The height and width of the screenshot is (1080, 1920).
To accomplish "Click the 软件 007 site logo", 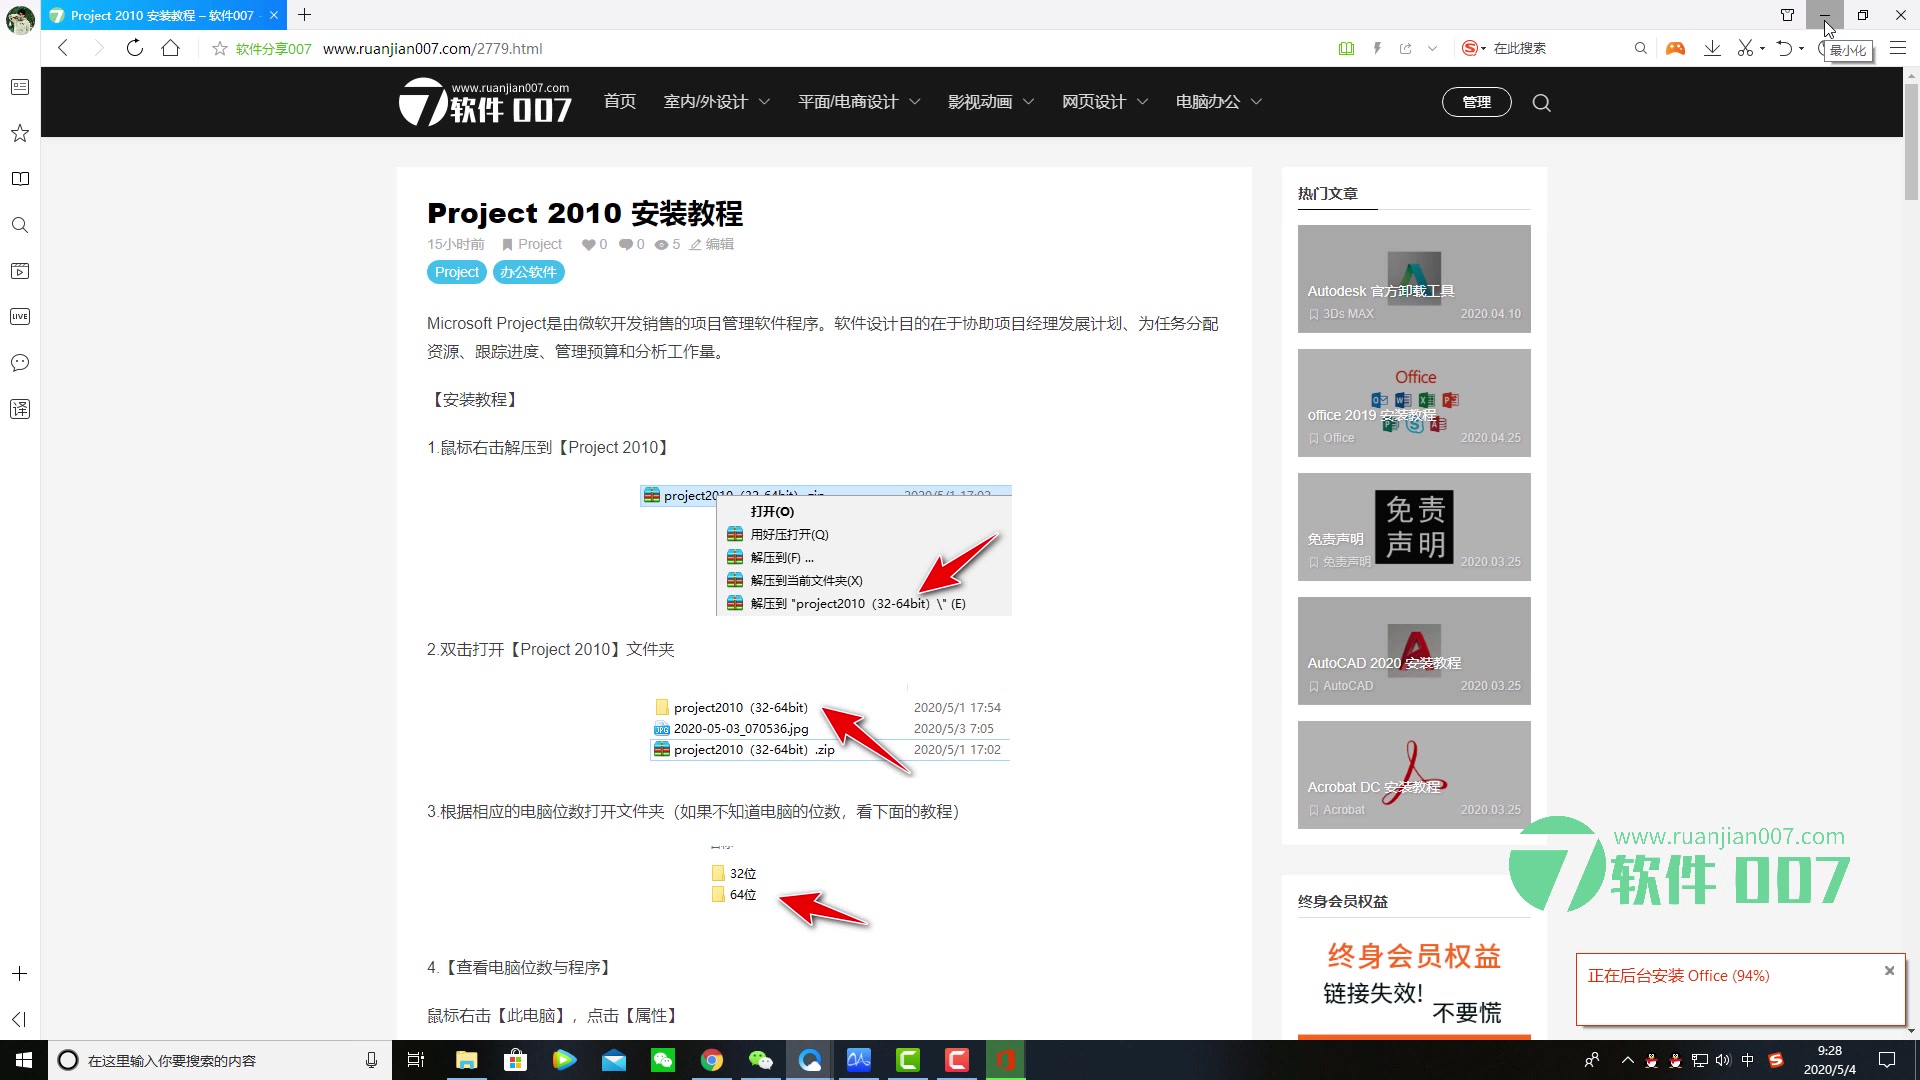I will pyautogui.click(x=485, y=102).
